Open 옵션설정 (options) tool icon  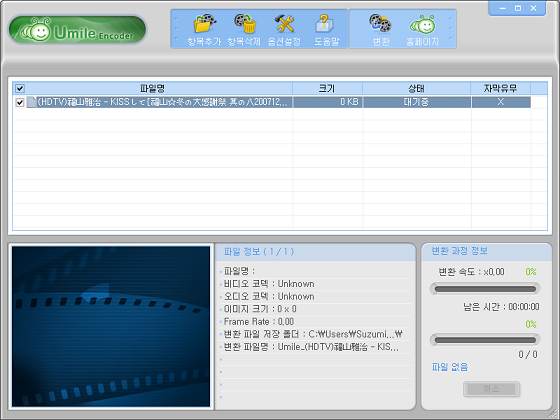pos(284,30)
